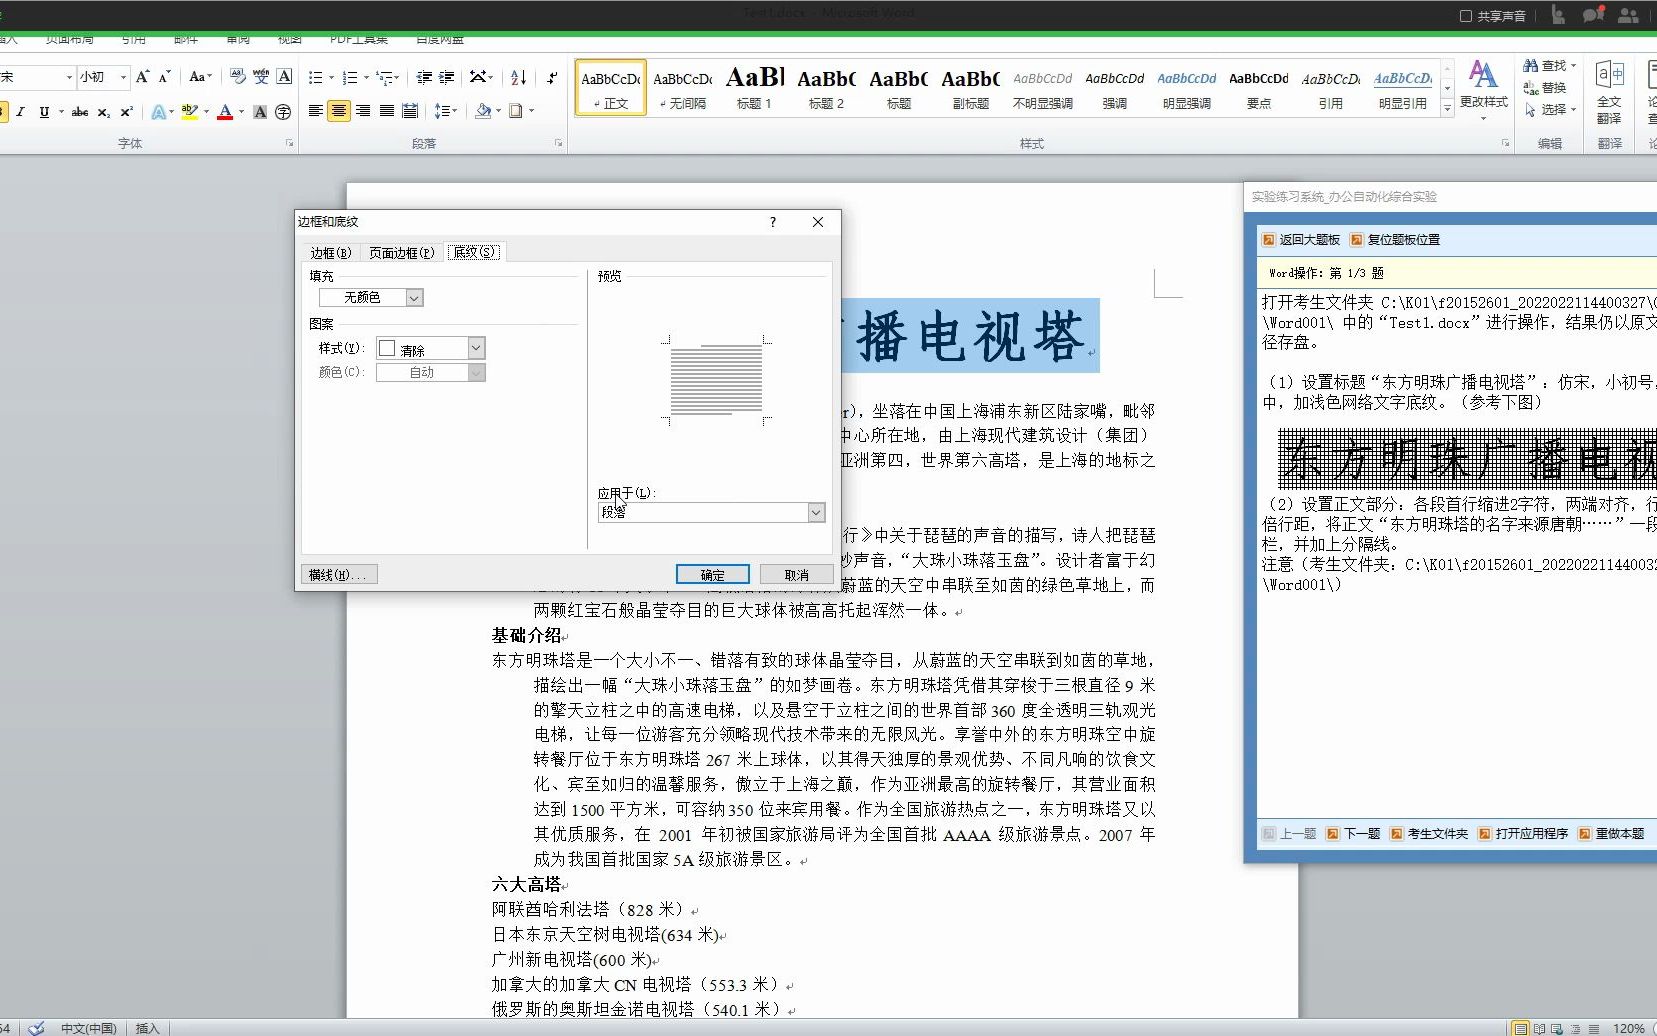This screenshot has width=1657, height=1036.
Task: Click the Enclose Characters icon
Action: tap(283, 112)
